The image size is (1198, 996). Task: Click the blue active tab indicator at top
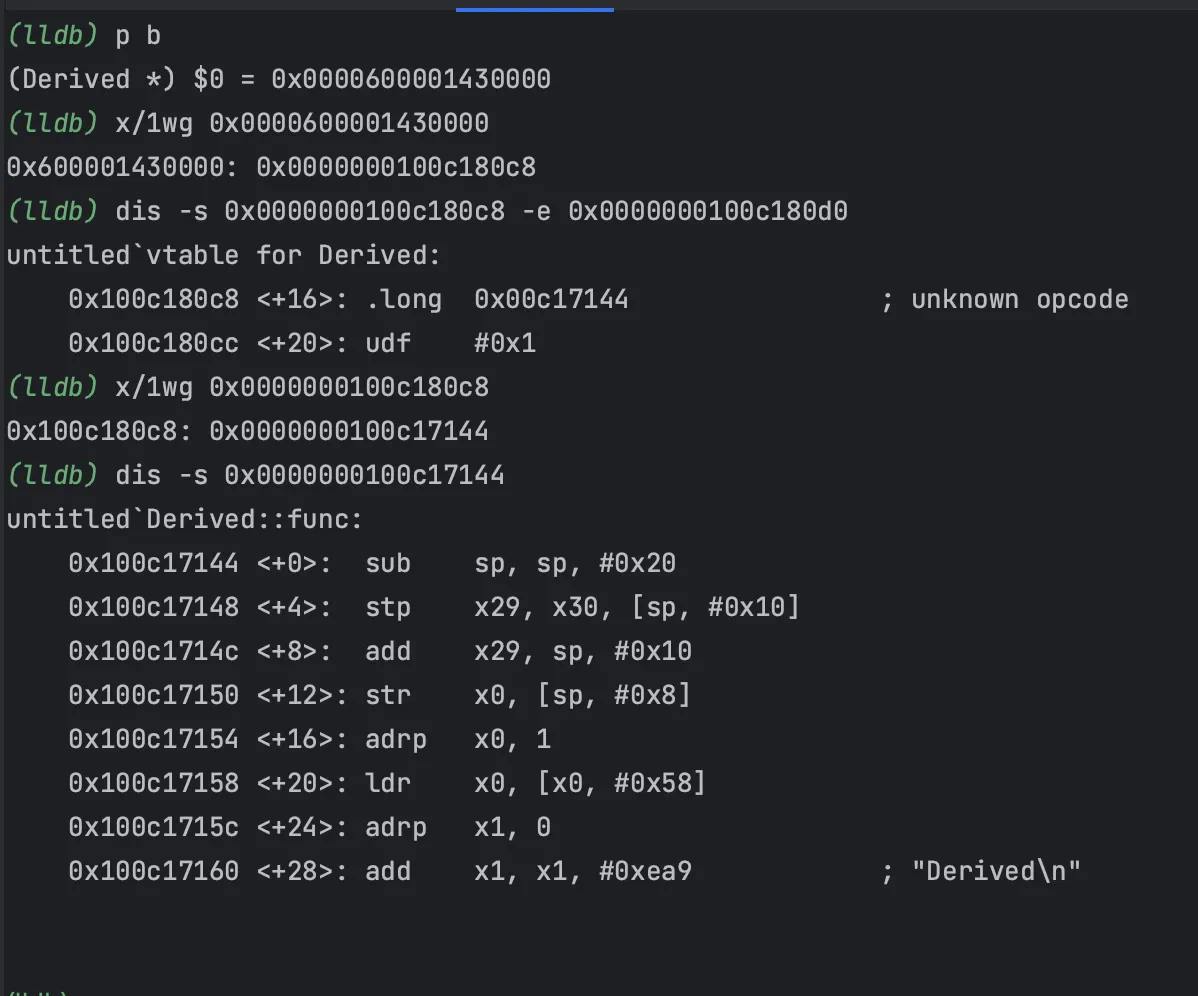click(534, 9)
